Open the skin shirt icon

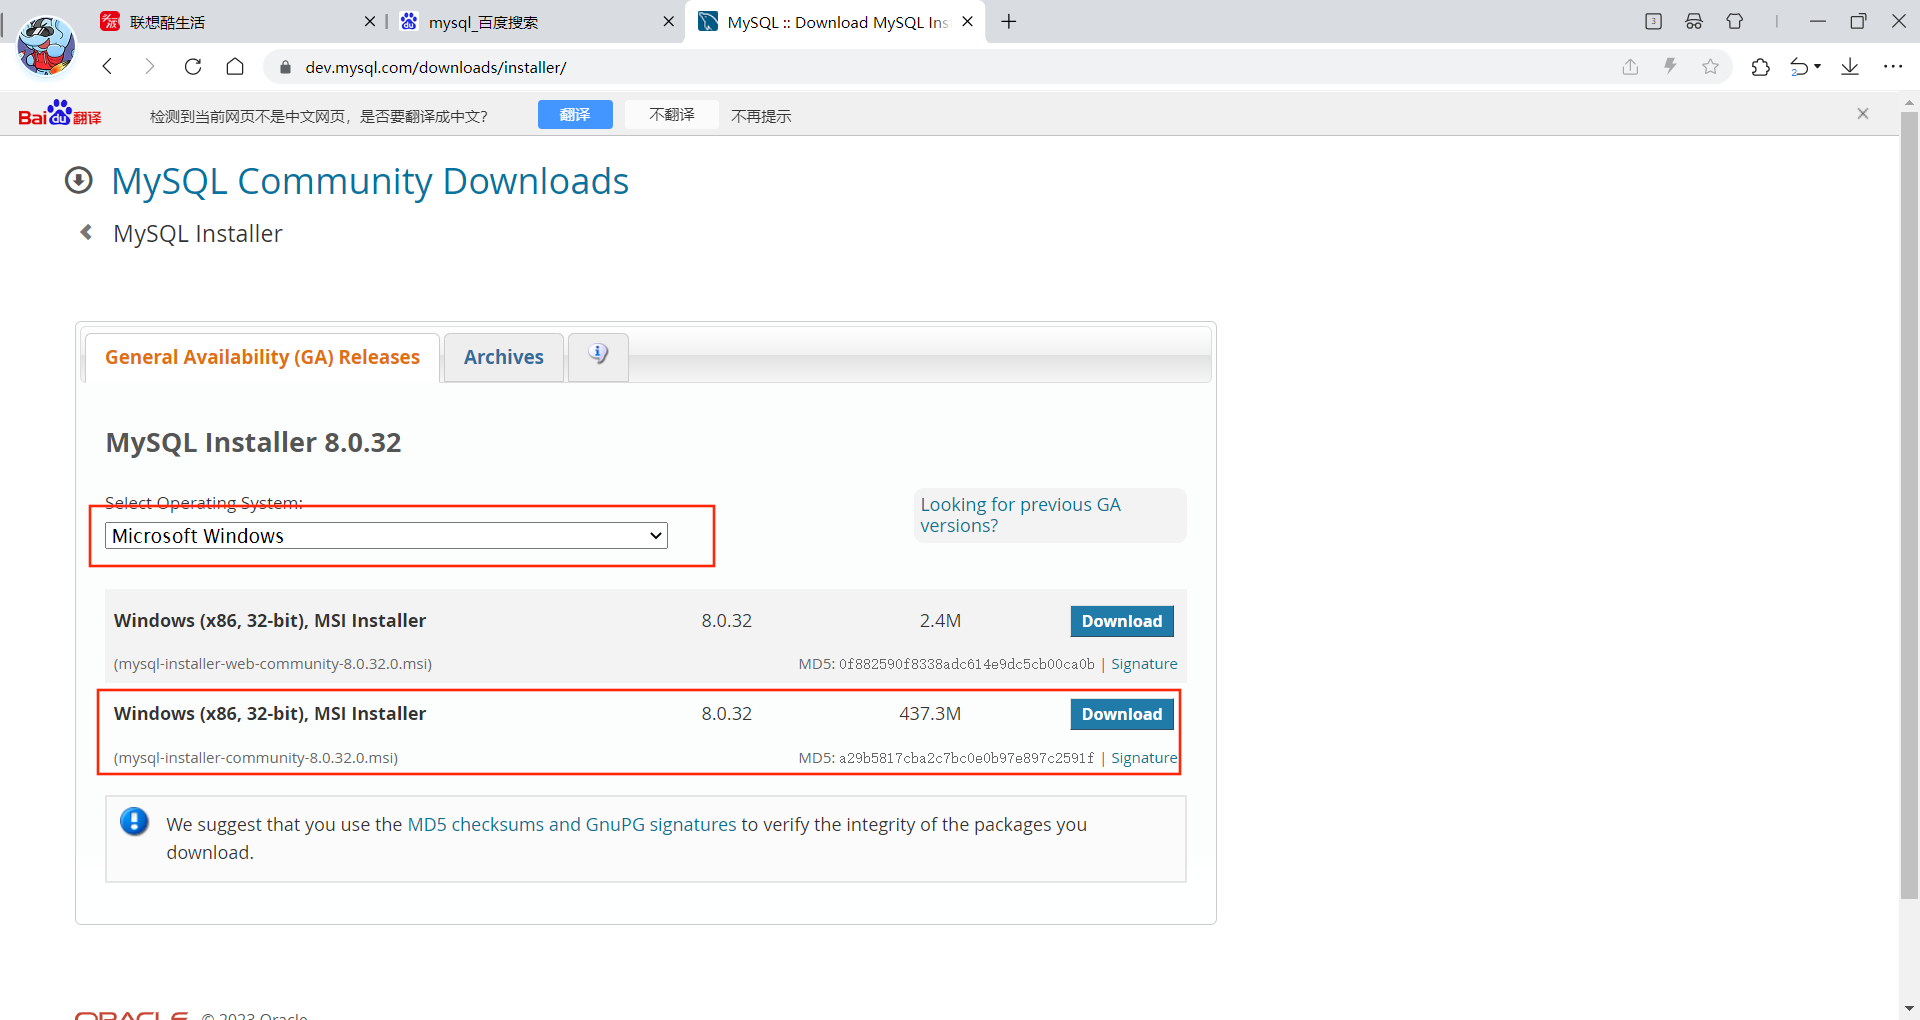(1735, 21)
